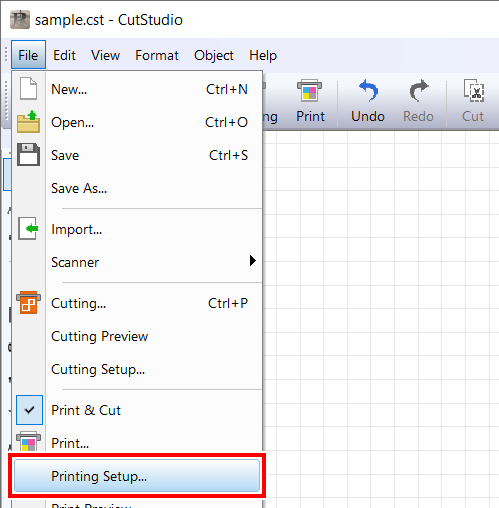The width and height of the screenshot is (499, 508).
Task: Expand the Scanner submenu
Action: [137, 262]
